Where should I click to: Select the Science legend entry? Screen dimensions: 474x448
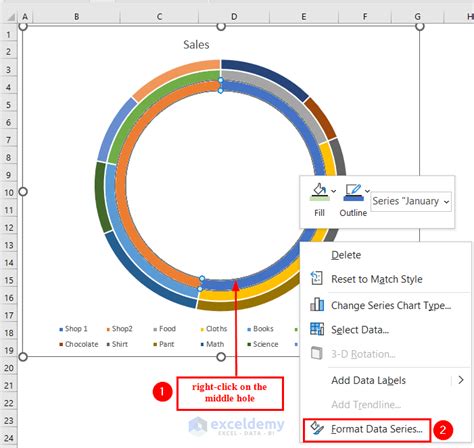(263, 344)
